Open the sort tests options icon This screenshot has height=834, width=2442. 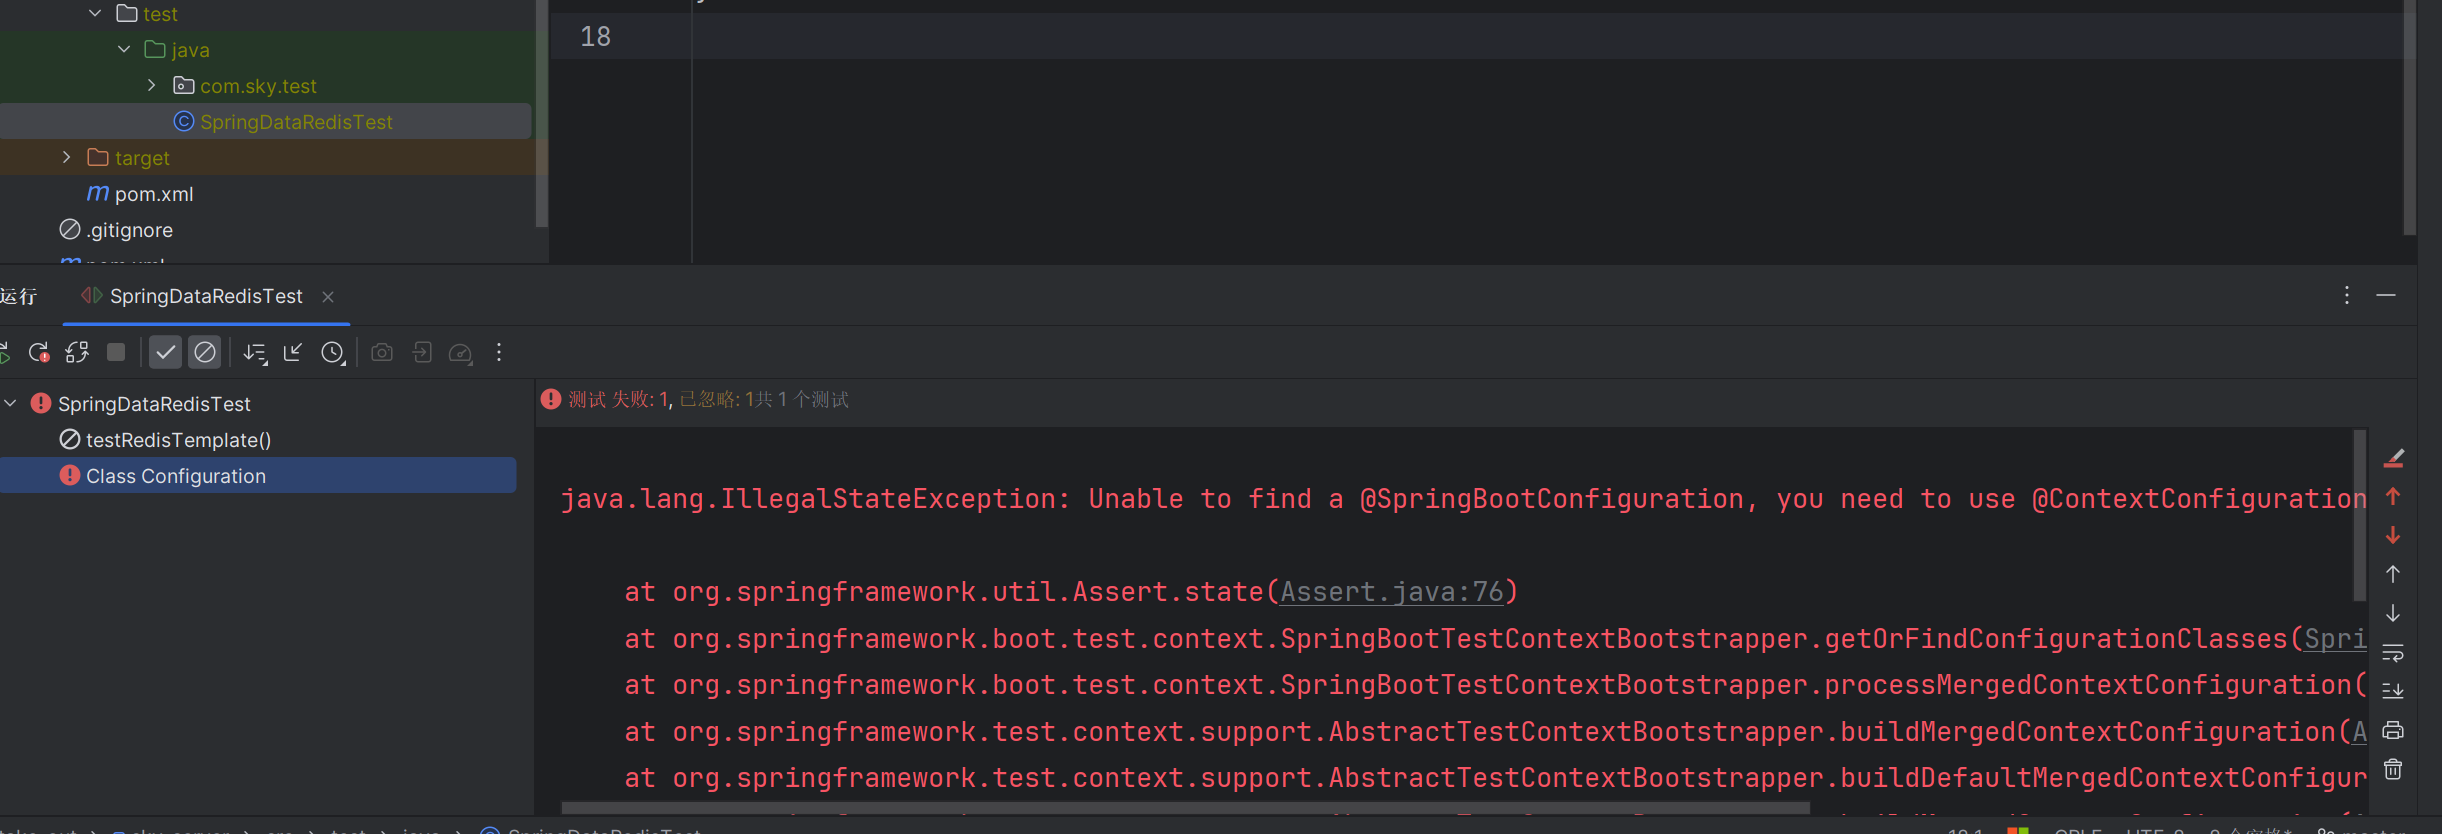click(256, 352)
